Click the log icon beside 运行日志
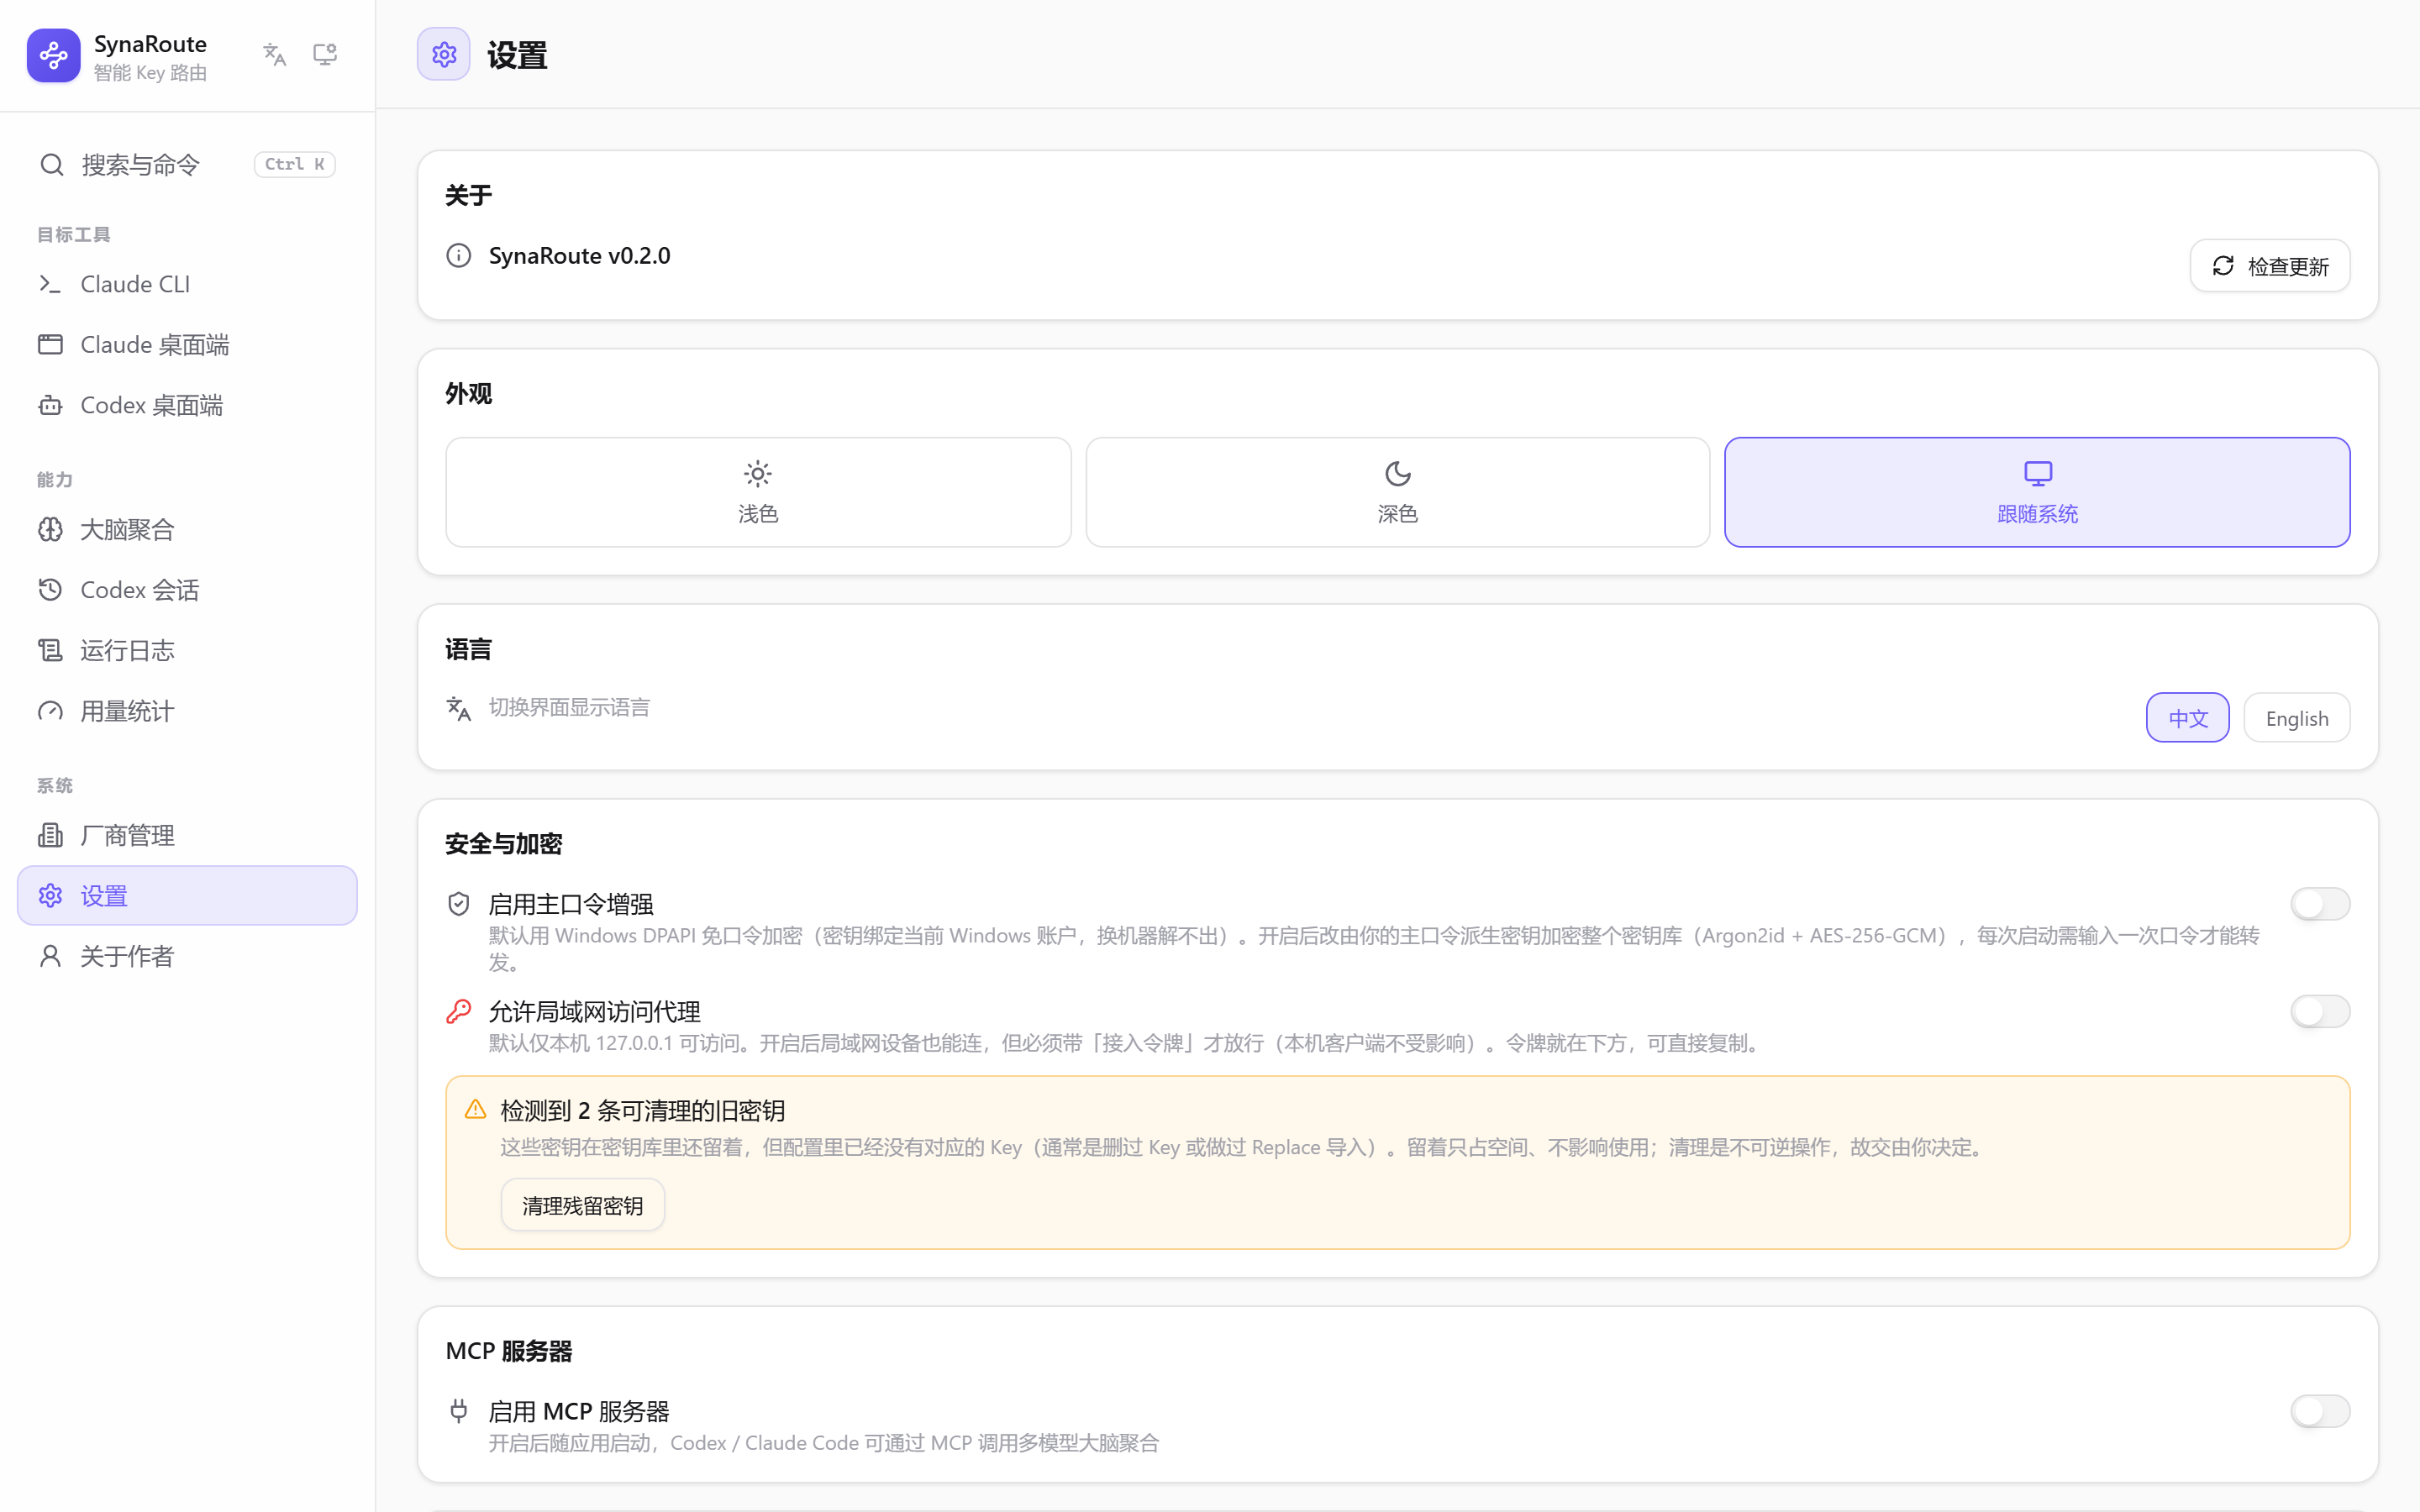 [x=51, y=650]
